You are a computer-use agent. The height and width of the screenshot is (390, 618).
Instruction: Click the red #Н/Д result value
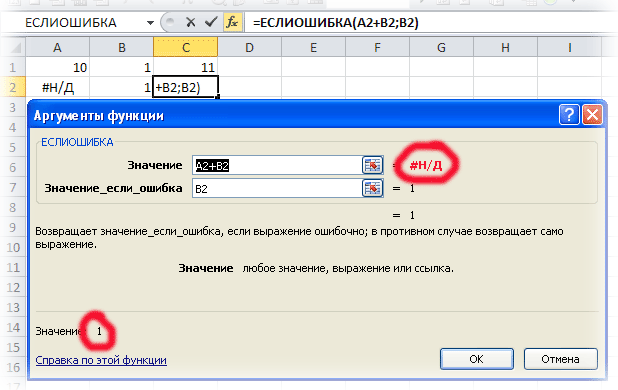(426, 165)
